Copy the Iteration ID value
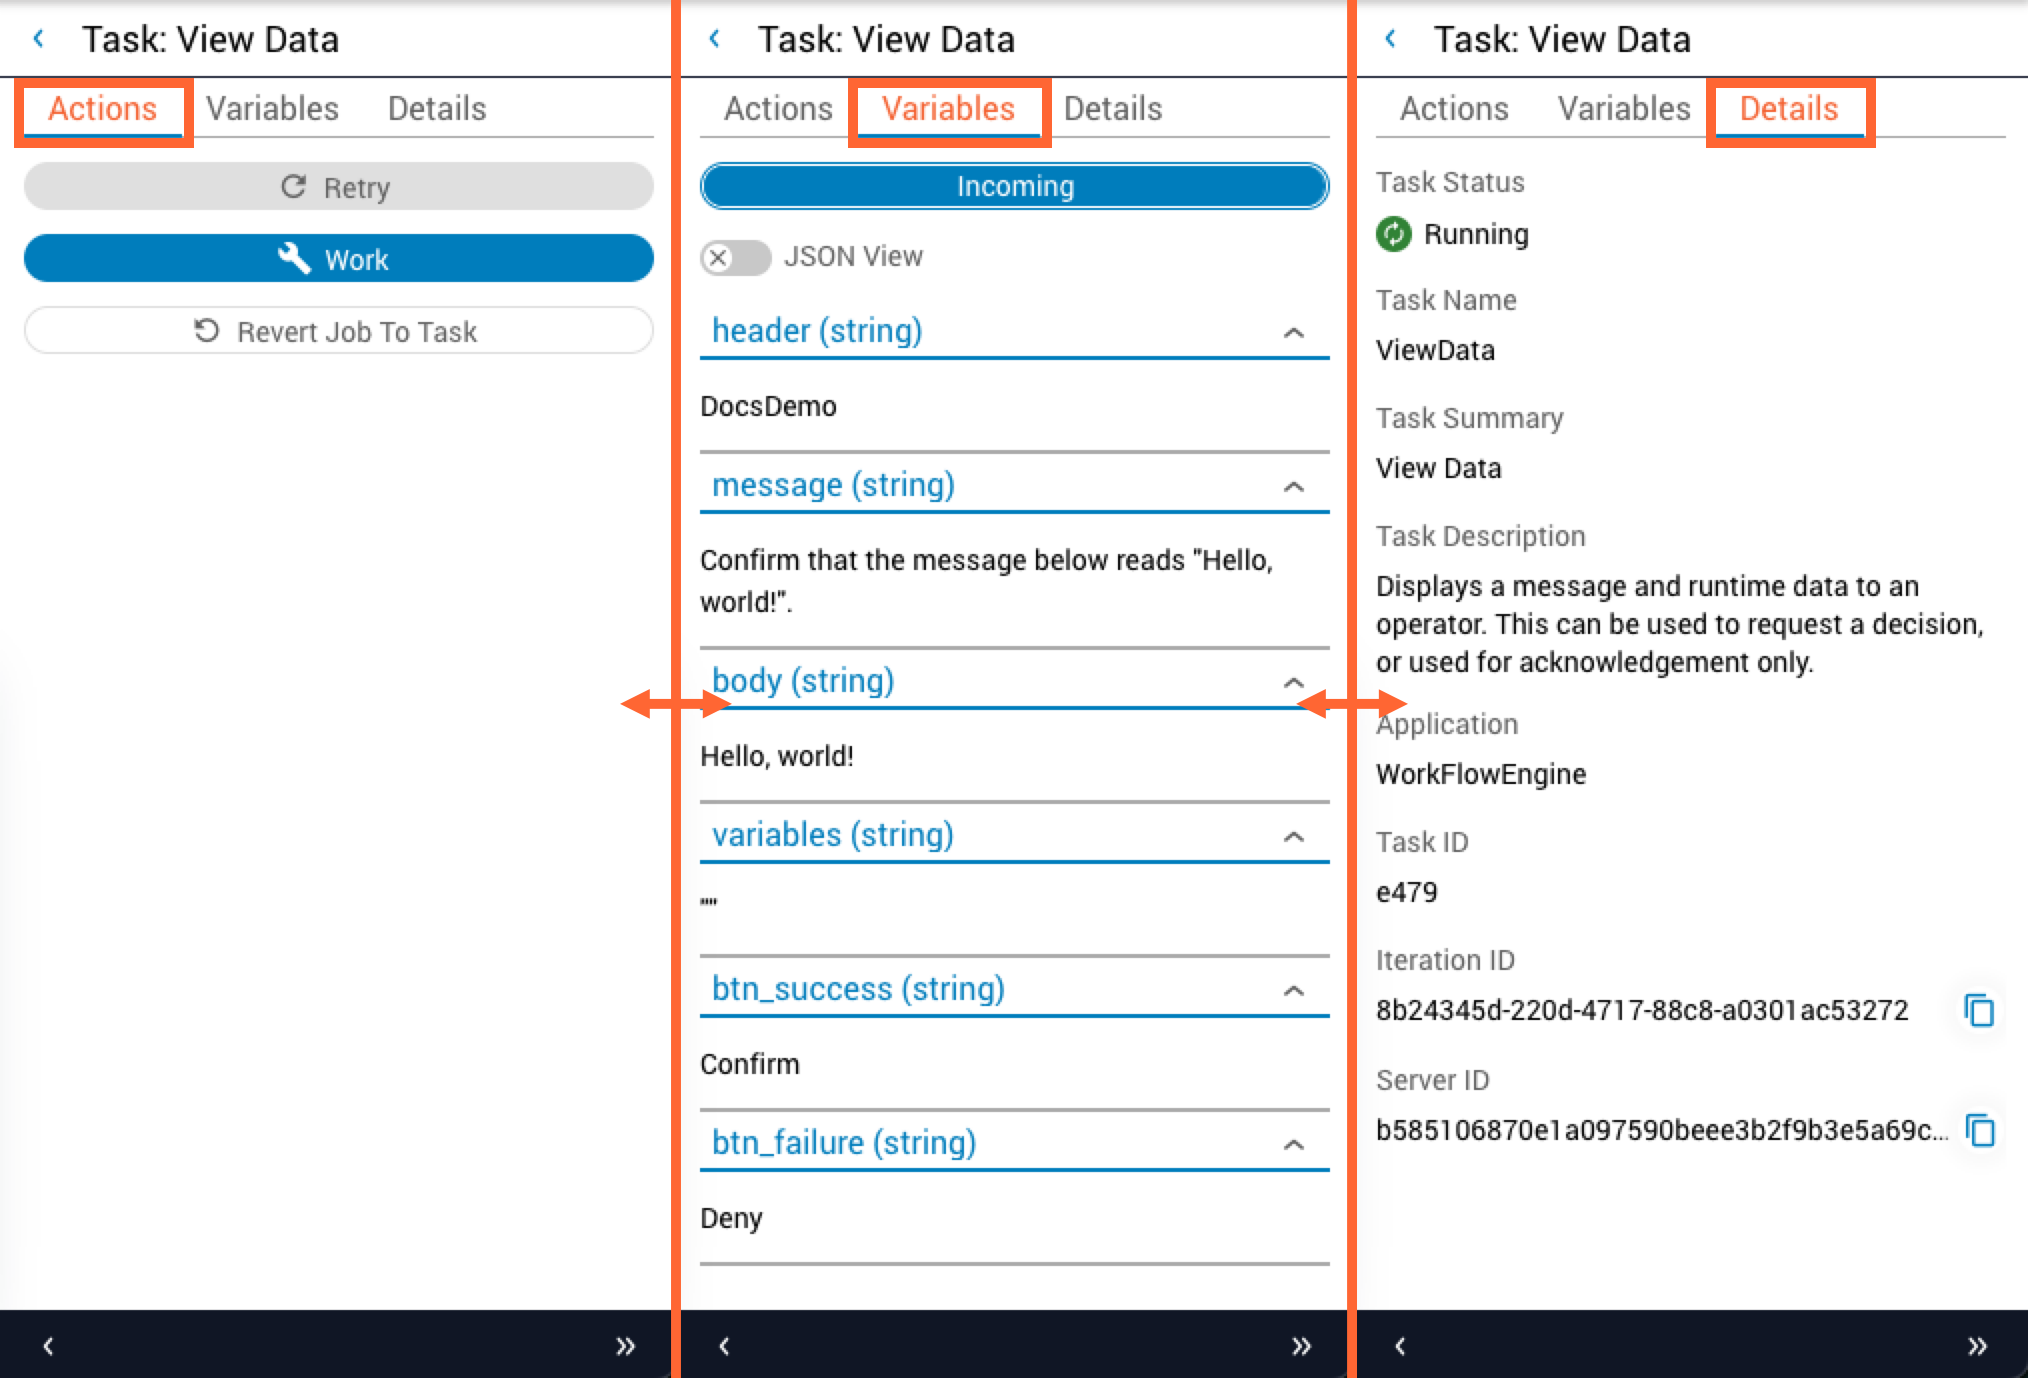Viewport: 2028px width, 1378px height. pyautogui.click(x=1979, y=1010)
